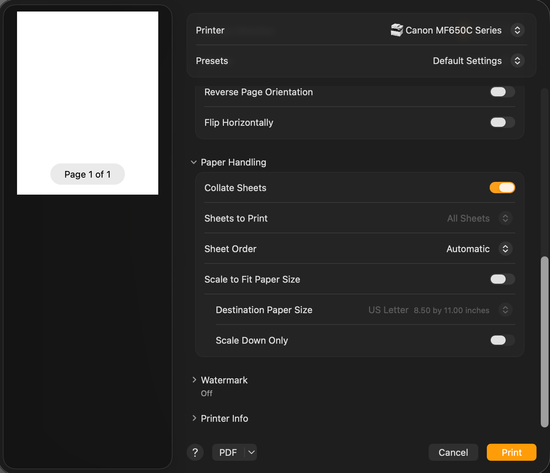Screen dimensions: 550x473
Task: Click the Canon printer icon
Action: pos(397,30)
